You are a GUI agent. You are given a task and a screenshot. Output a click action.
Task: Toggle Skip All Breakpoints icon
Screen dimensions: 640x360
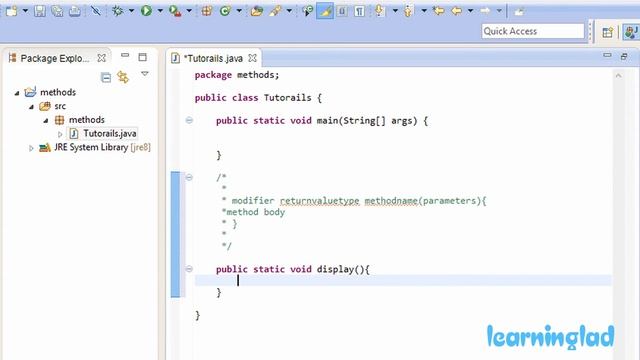click(x=96, y=11)
